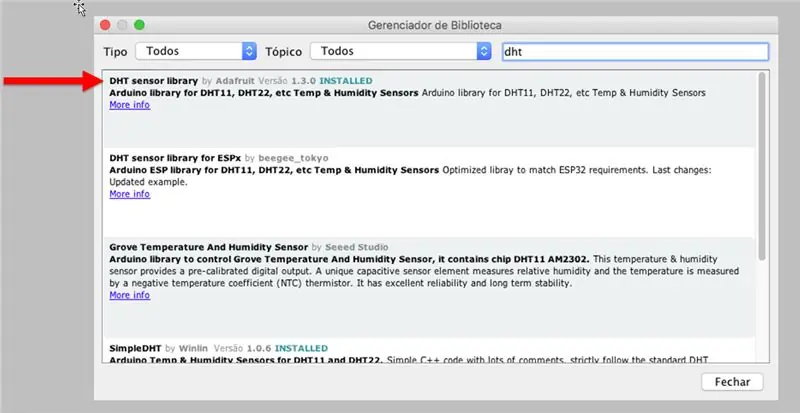Click the beegee_tokyo author name
The width and height of the screenshot is (800, 413).
pyautogui.click(x=293, y=158)
